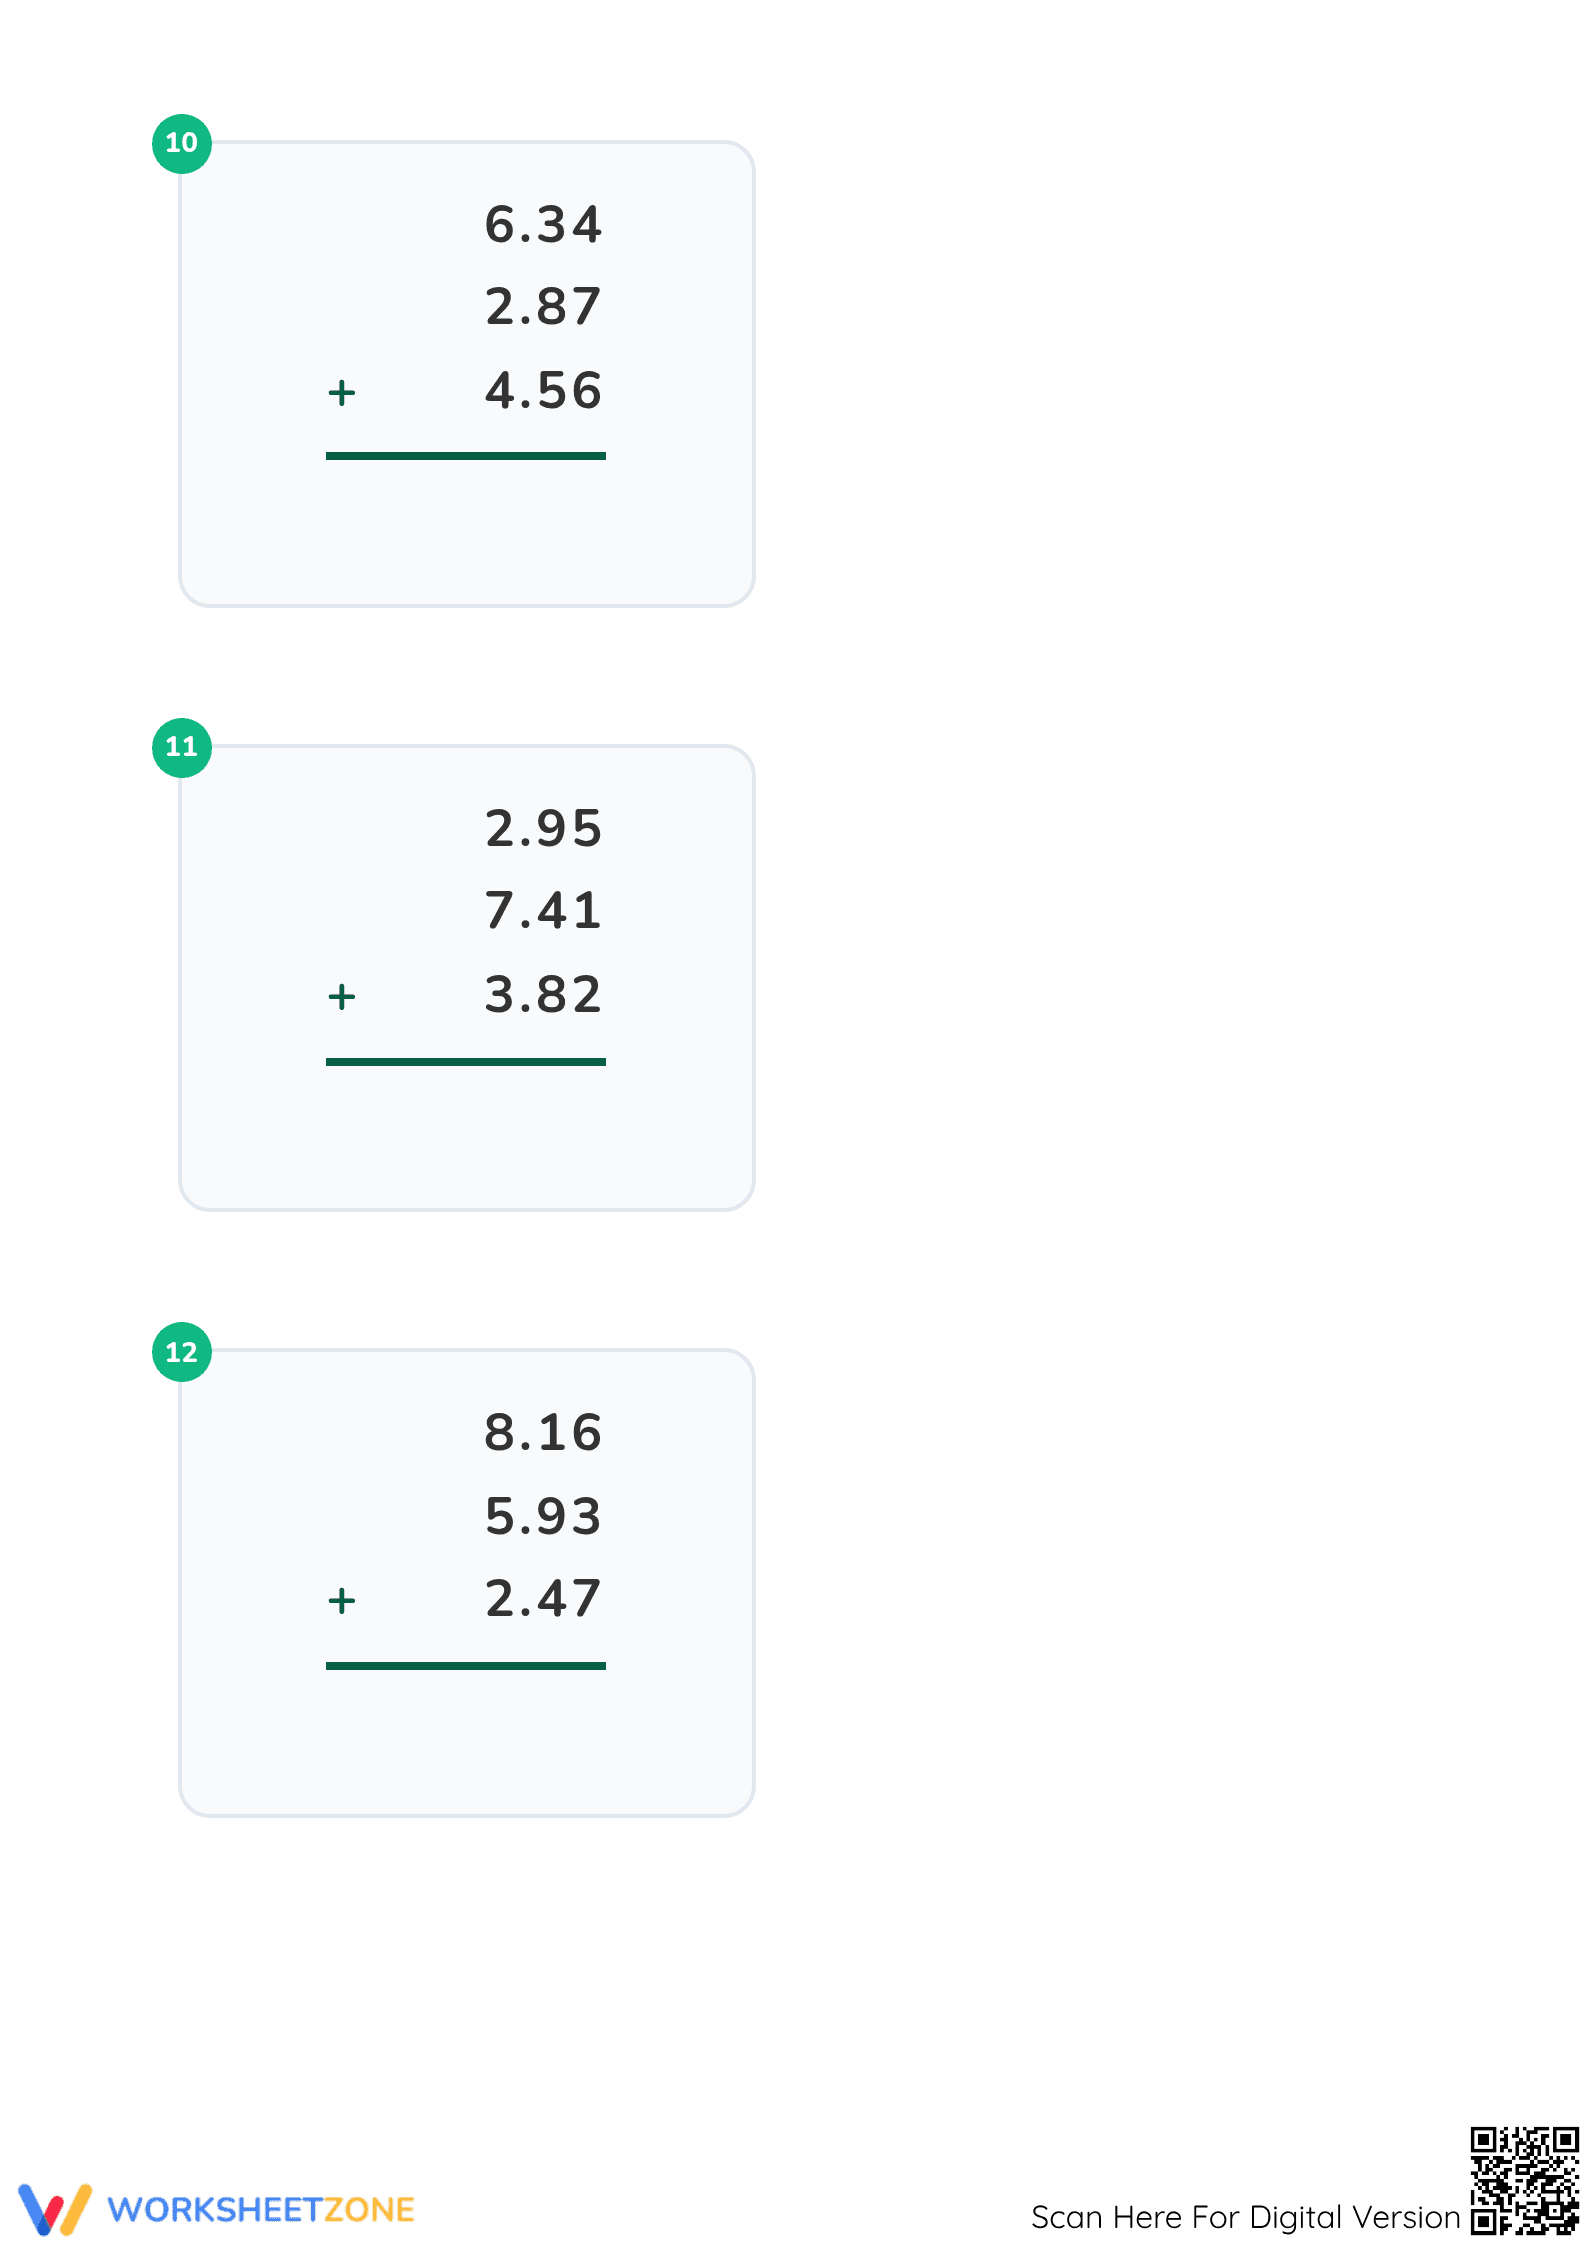The image size is (1588, 2244).
Task: Click the plus sign in problem 12
Action: pos(342,1601)
